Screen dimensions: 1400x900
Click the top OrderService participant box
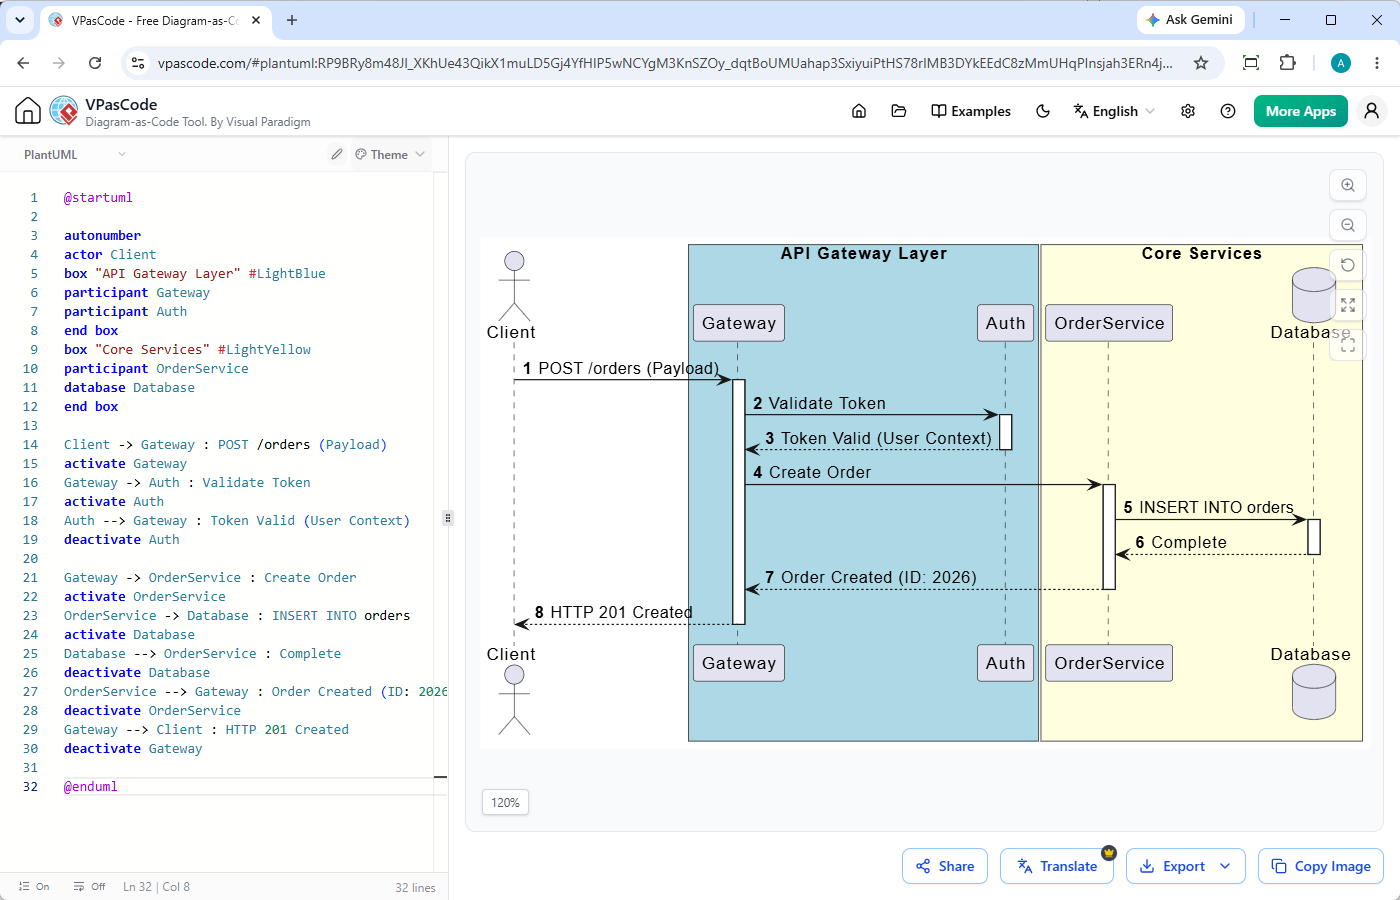point(1109,323)
